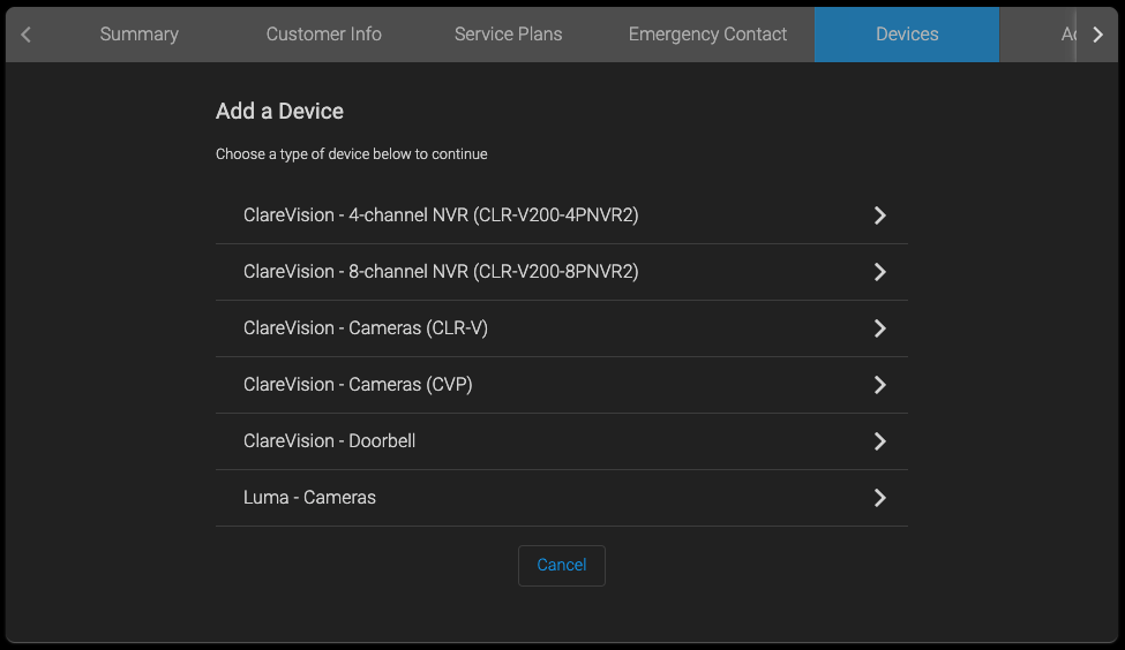The width and height of the screenshot is (1125, 650).
Task: Open the Customer Info tab
Action: 323,33
